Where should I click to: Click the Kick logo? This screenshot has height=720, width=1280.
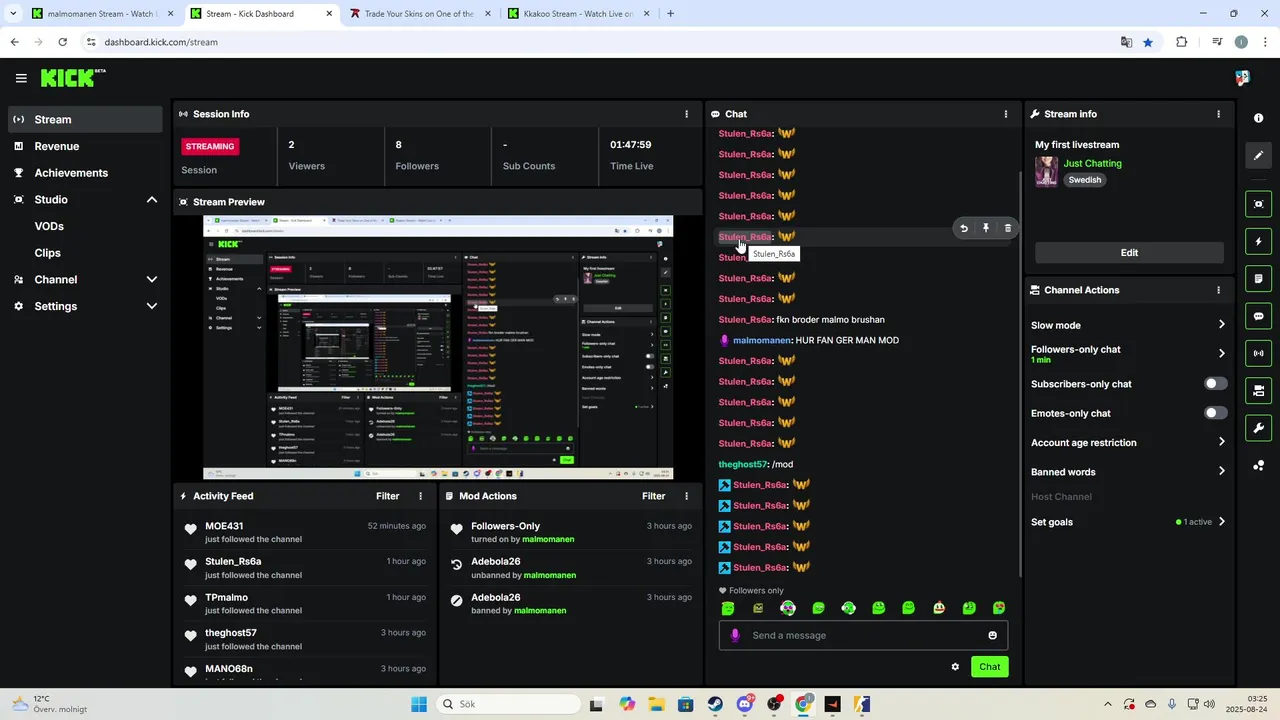pyautogui.click(x=72, y=77)
